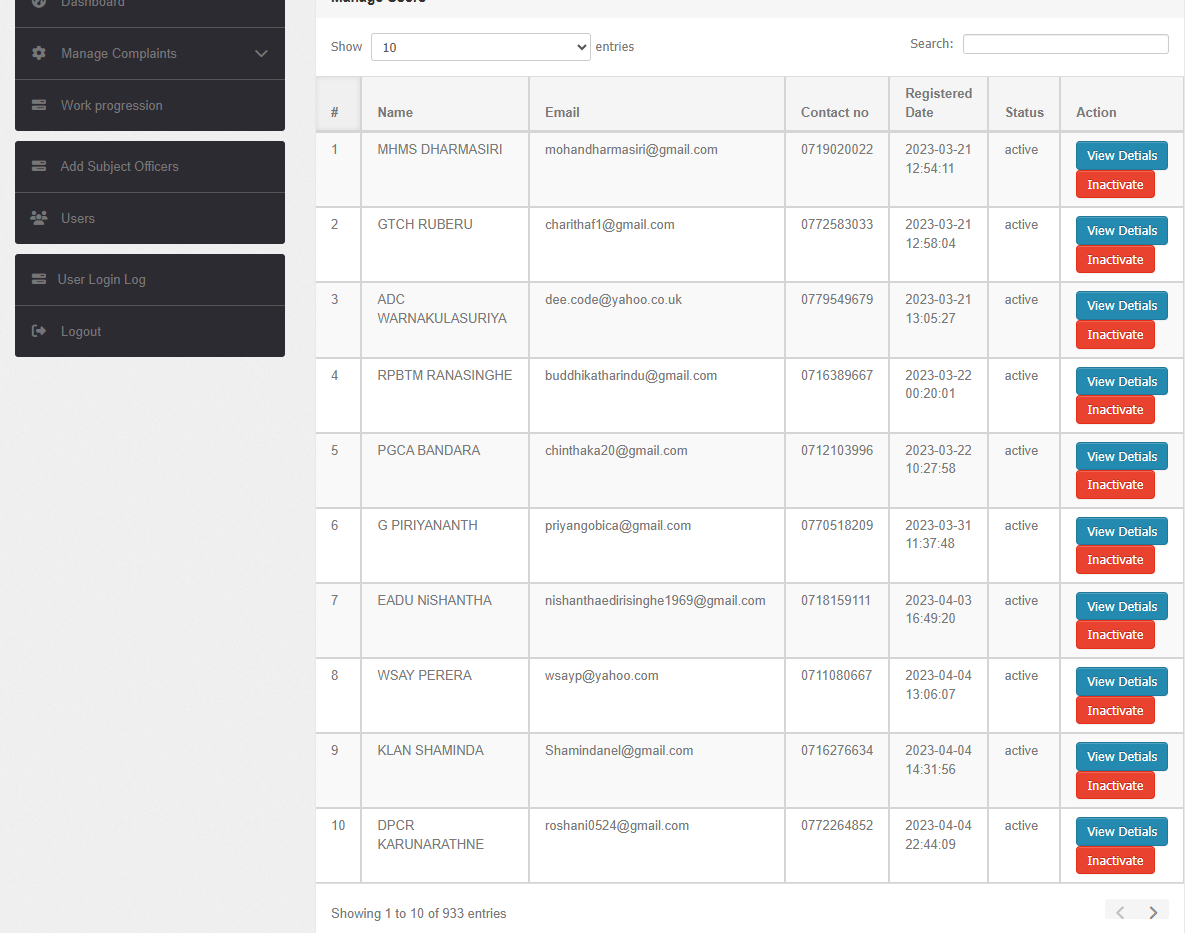The width and height of the screenshot is (1185, 933).
Task: Select Logout from sidebar
Action: pos(150,331)
